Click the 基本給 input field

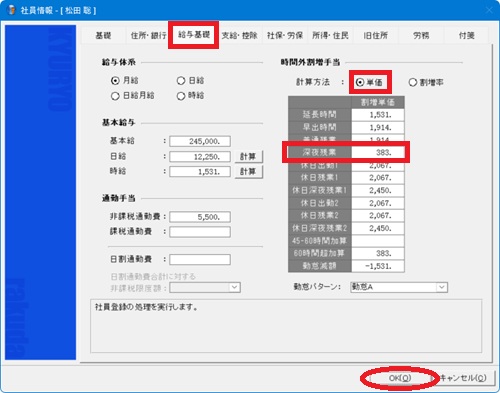(x=200, y=141)
